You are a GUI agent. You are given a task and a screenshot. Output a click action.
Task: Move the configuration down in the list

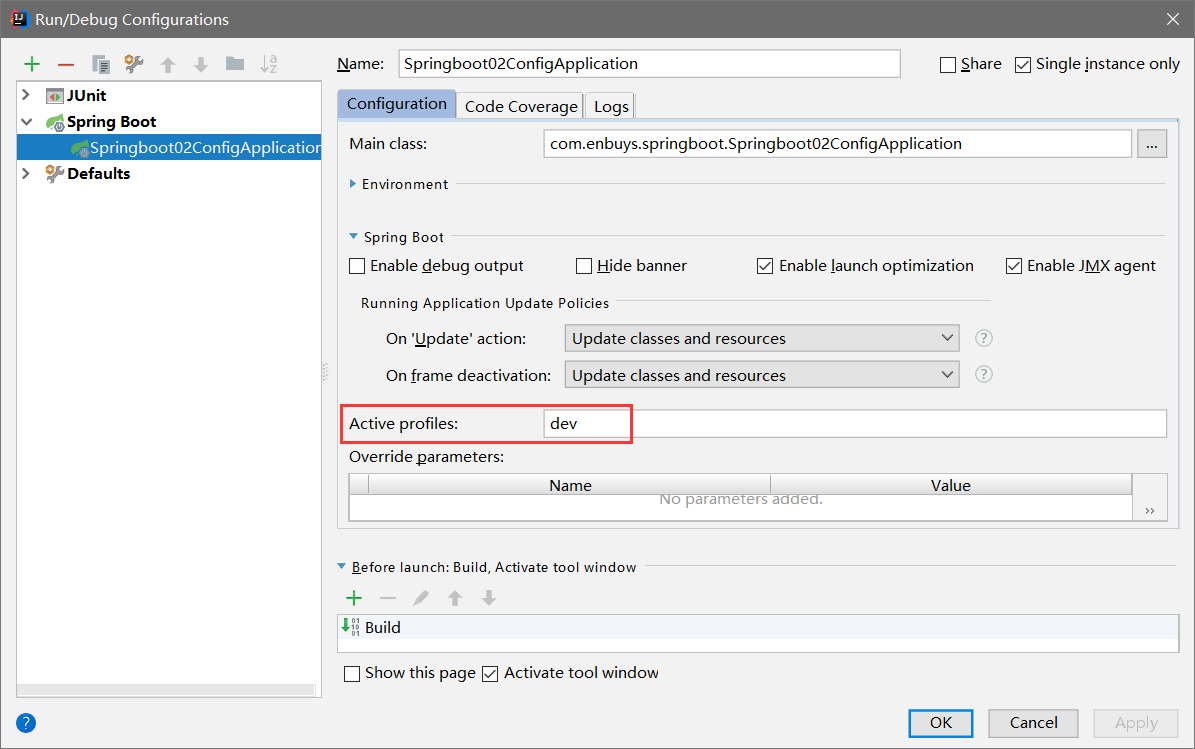coord(201,65)
